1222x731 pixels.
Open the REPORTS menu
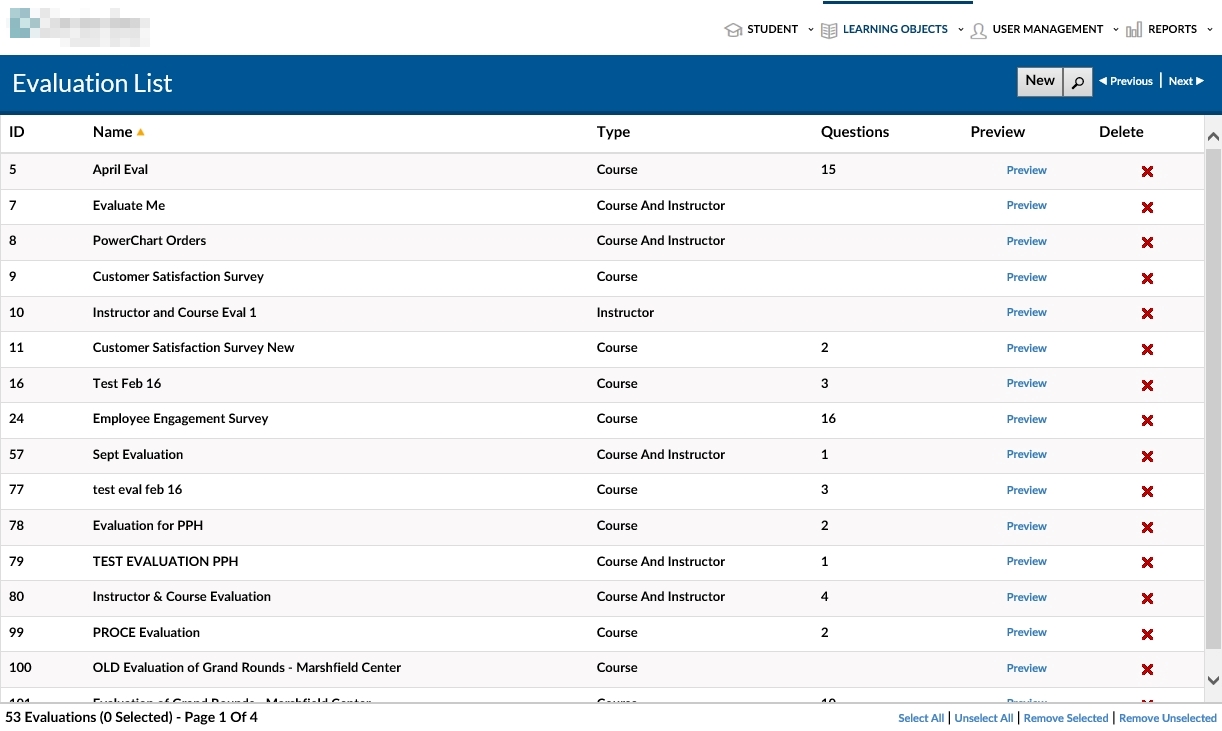[1172, 30]
